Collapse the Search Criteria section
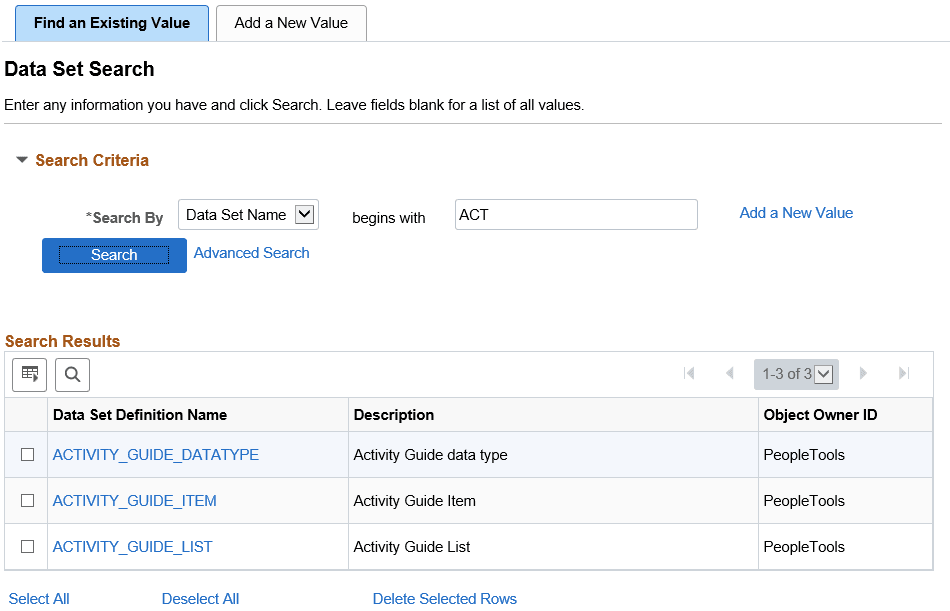 (22, 160)
